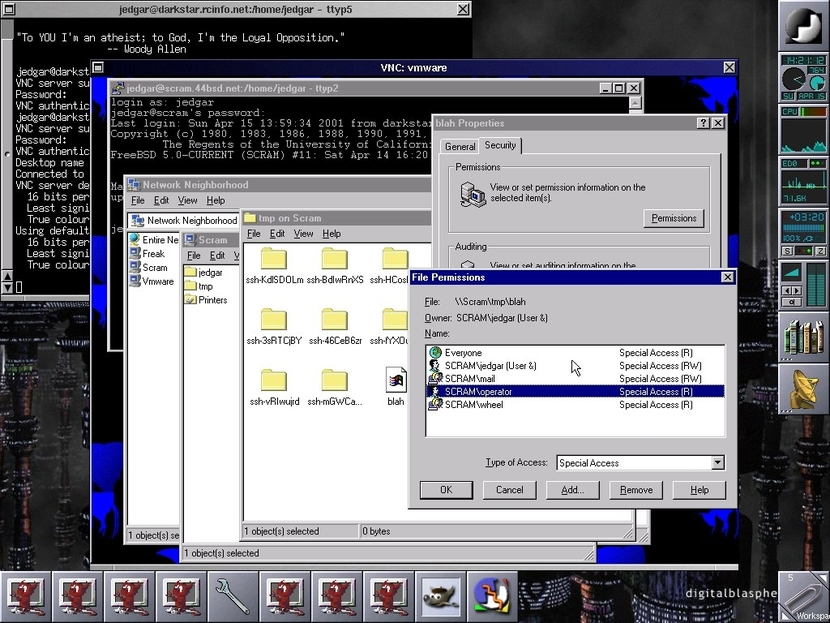This screenshot has height=623, width=830.
Task: Click the Remove button
Action: click(636, 490)
